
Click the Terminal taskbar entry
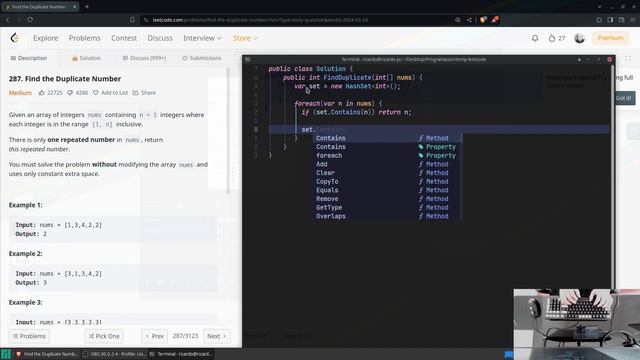click(x=181, y=354)
